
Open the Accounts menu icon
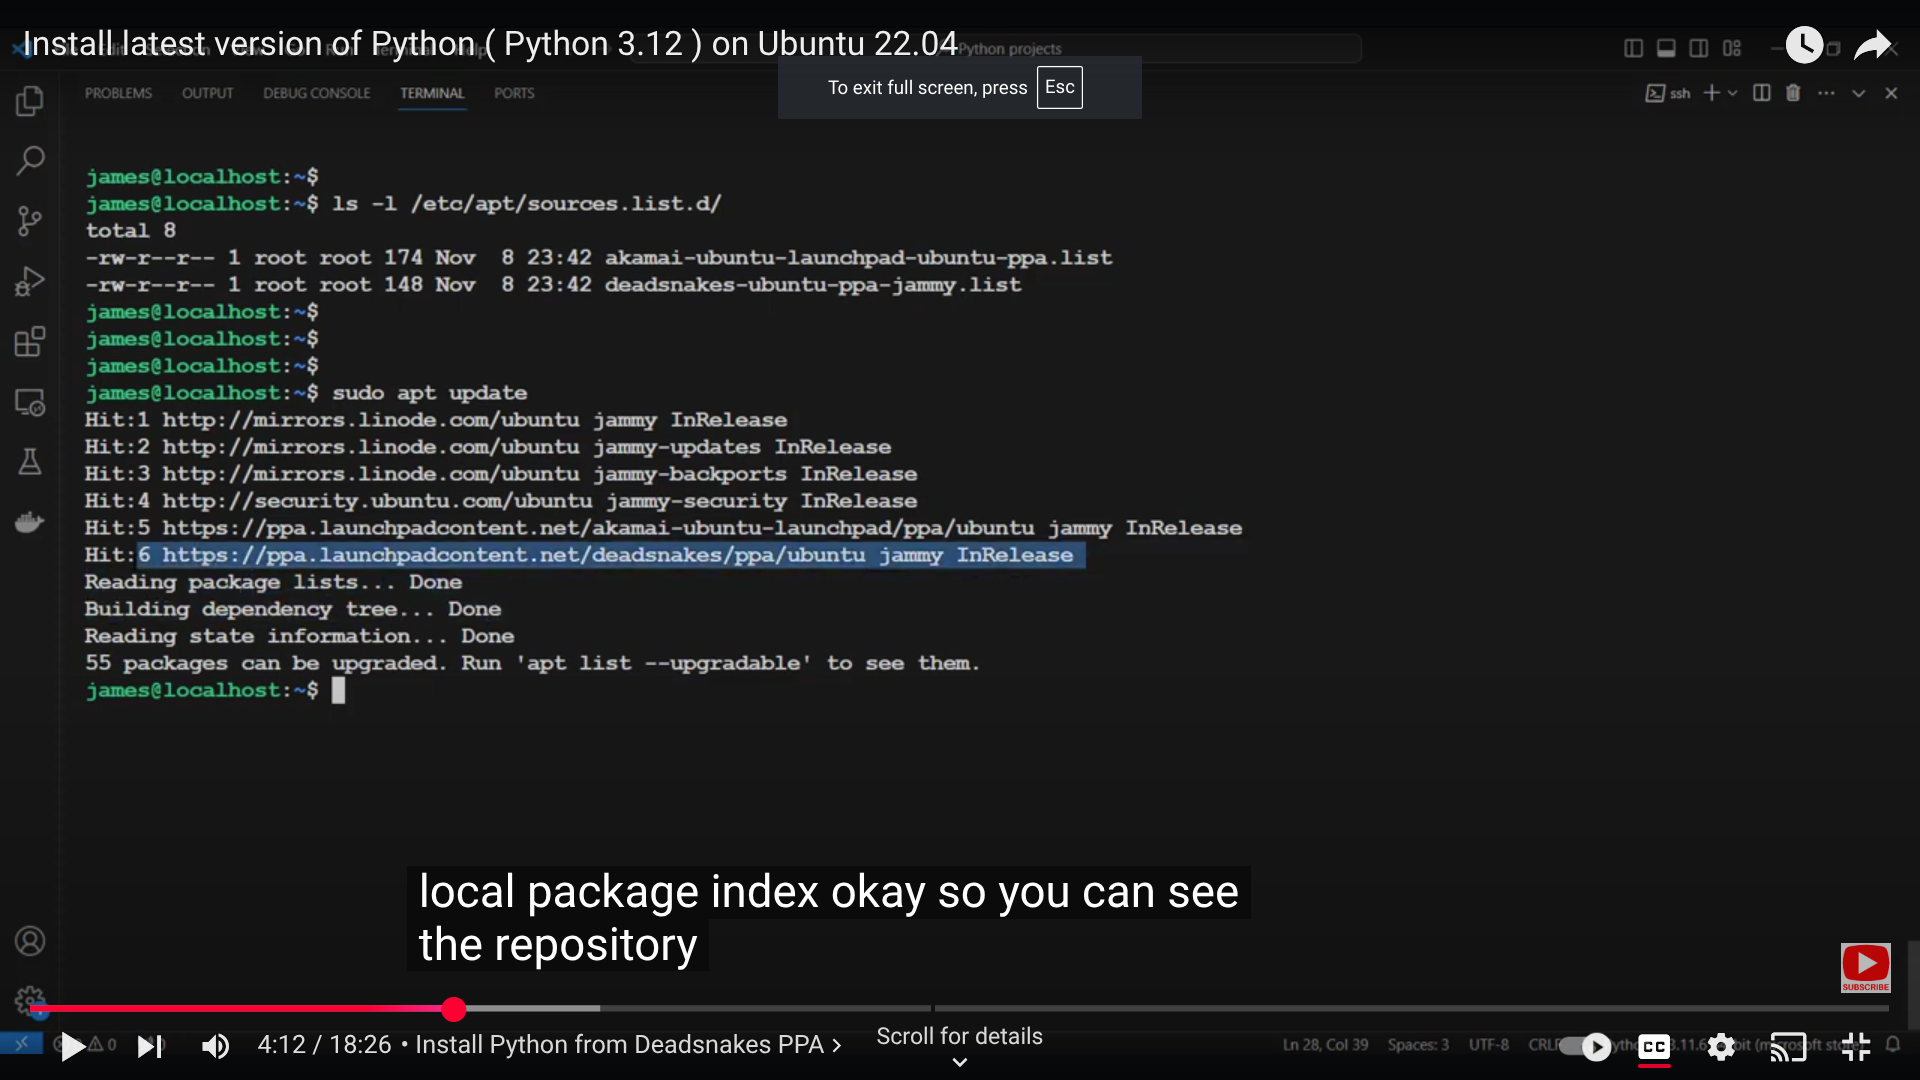point(30,941)
